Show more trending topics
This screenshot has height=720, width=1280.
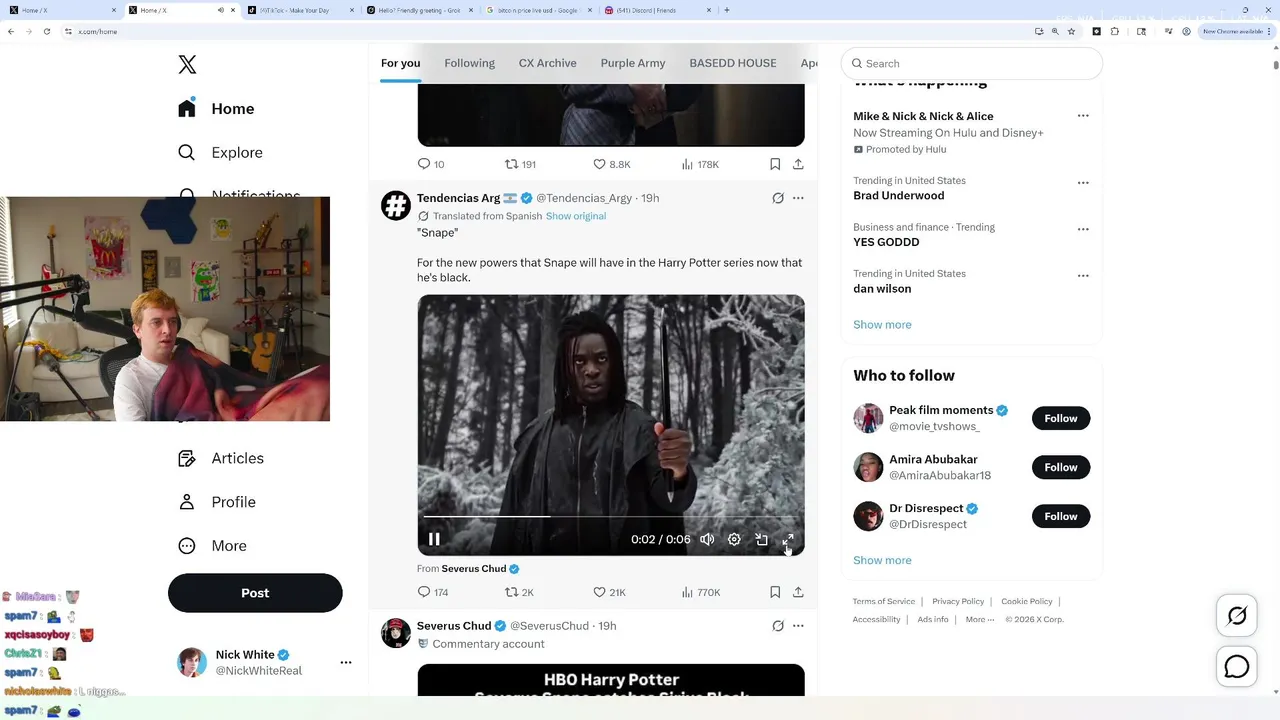pos(882,324)
